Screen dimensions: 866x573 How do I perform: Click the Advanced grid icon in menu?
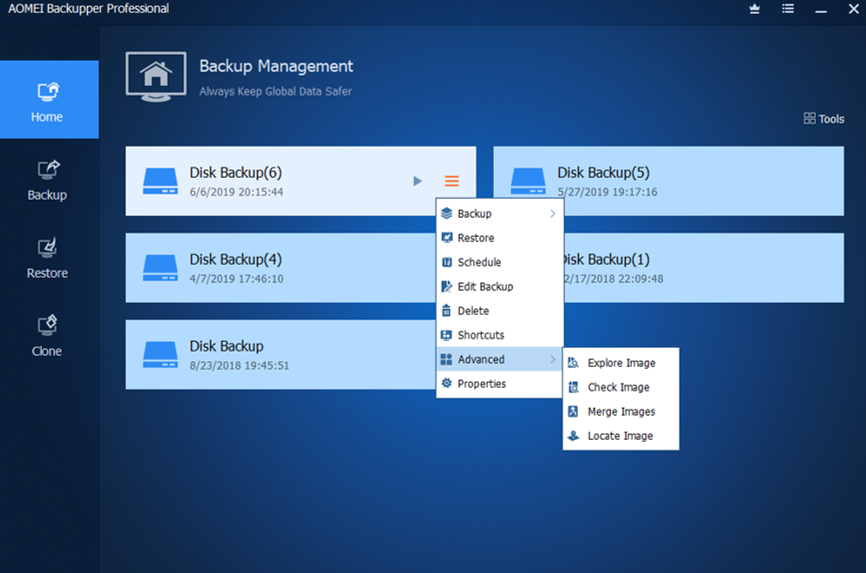[x=447, y=360]
